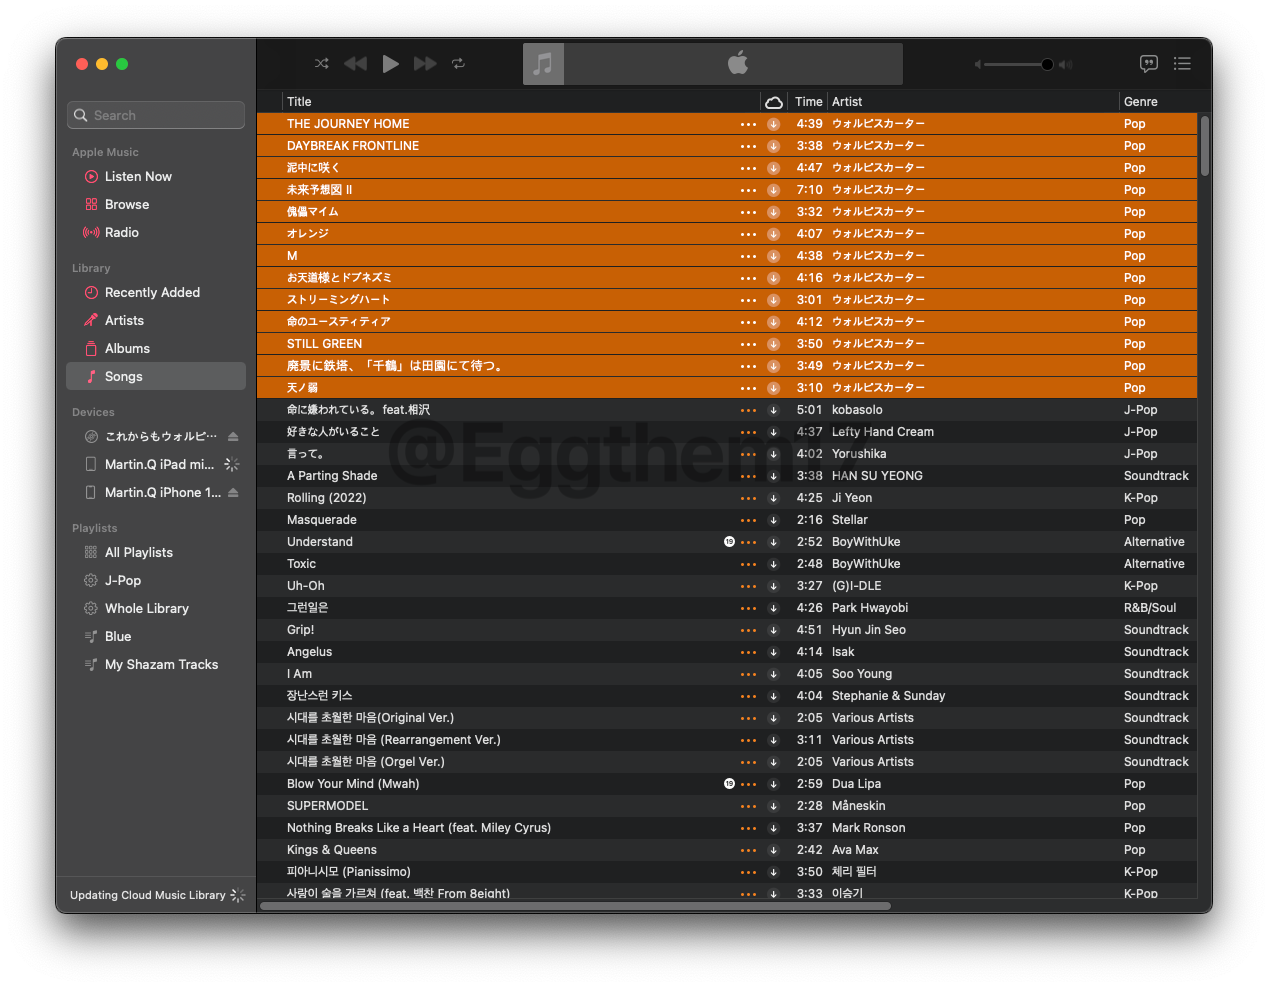The height and width of the screenshot is (987, 1268).
Task: Show the Up Next queue list
Action: pyautogui.click(x=1182, y=63)
